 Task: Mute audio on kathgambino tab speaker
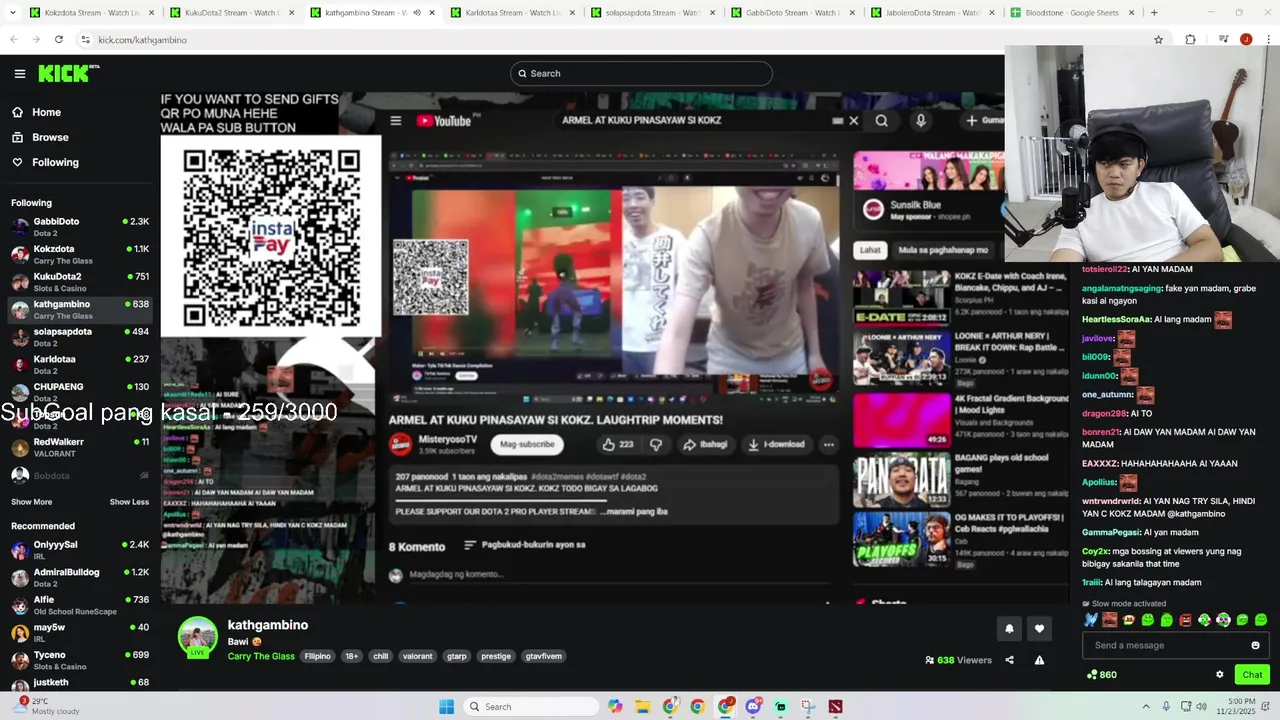pos(417,13)
